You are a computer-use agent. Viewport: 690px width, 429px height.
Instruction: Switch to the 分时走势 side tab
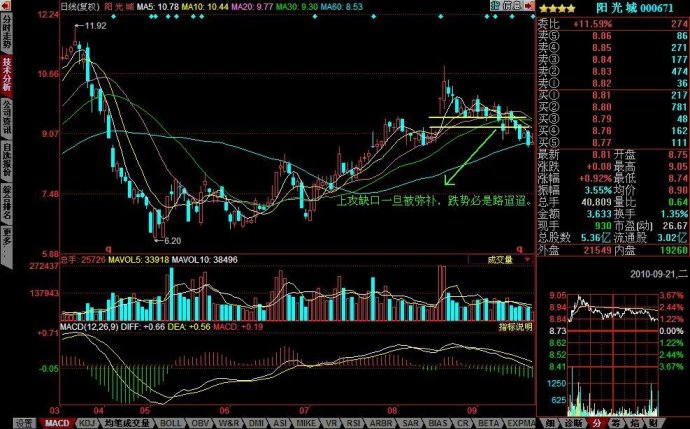7,33
